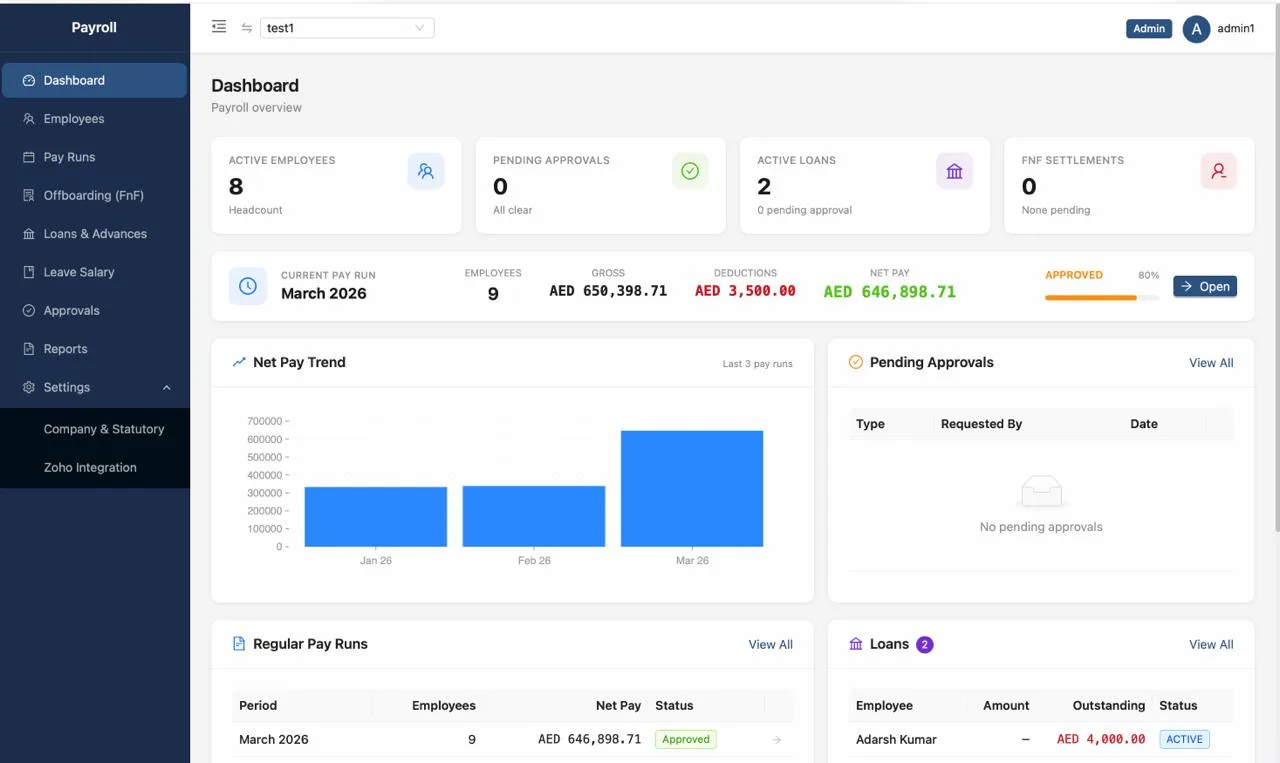
Task: Click the check icon beside Pending Approvals heading
Action: click(856, 362)
